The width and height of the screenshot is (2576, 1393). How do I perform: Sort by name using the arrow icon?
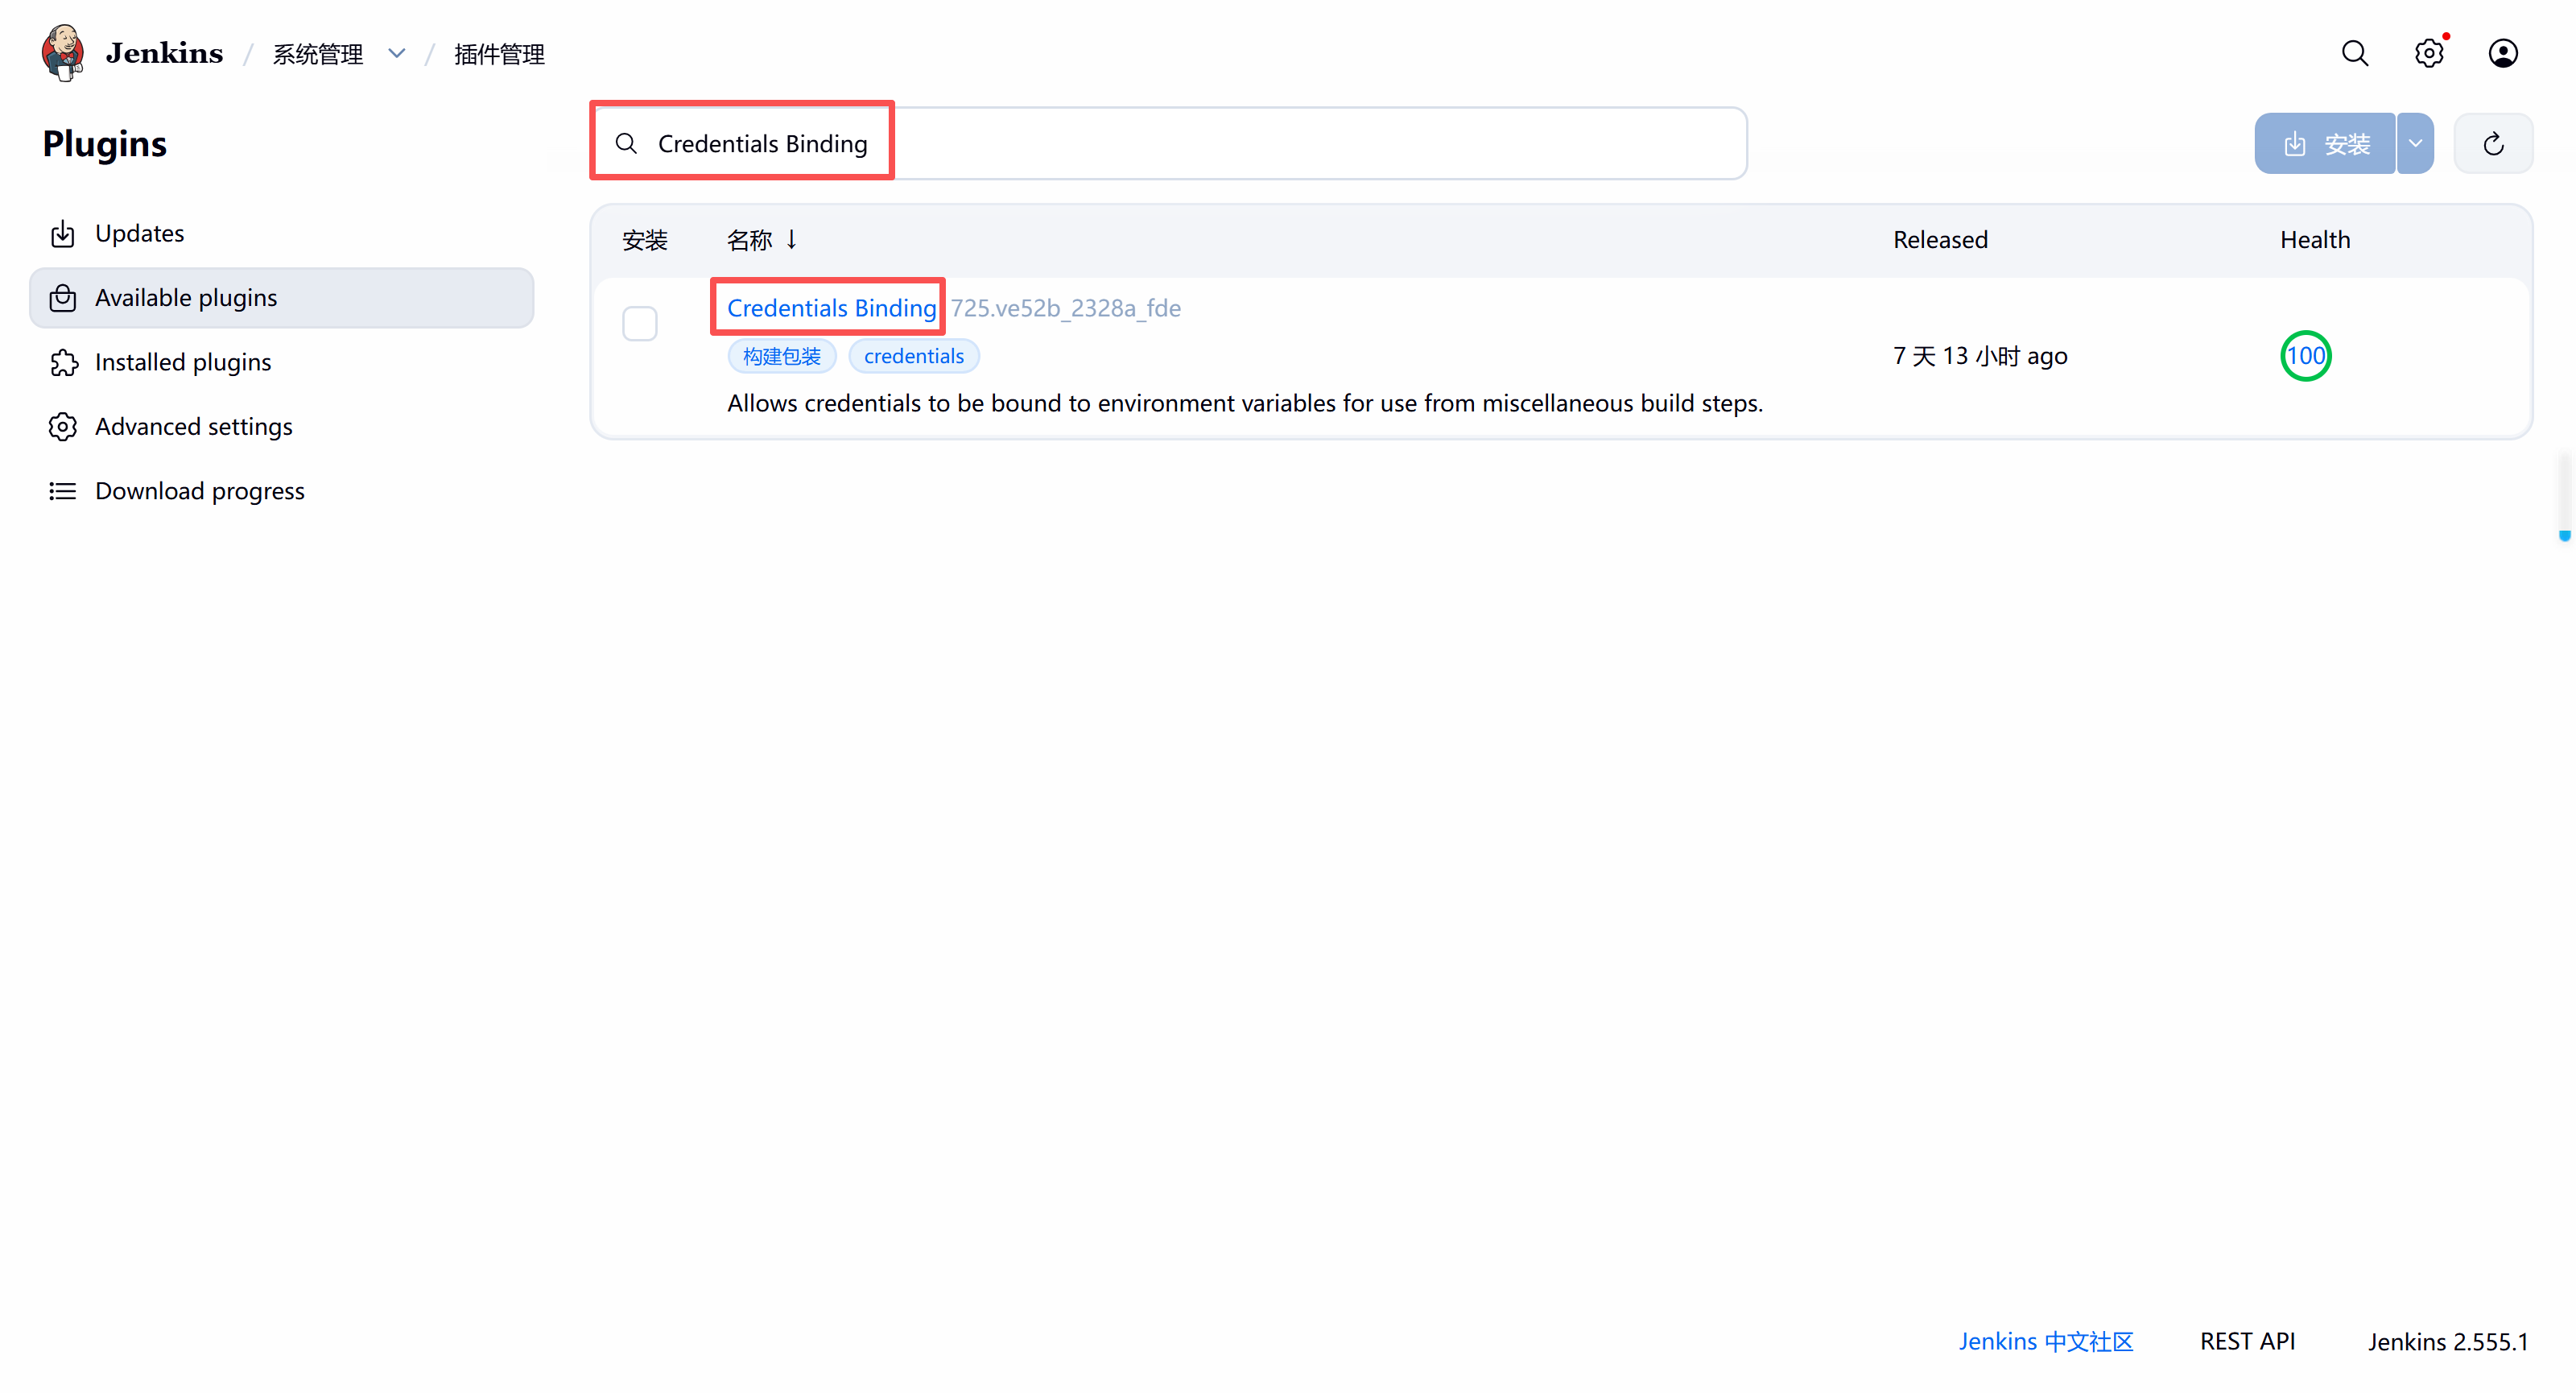click(x=791, y=239)
